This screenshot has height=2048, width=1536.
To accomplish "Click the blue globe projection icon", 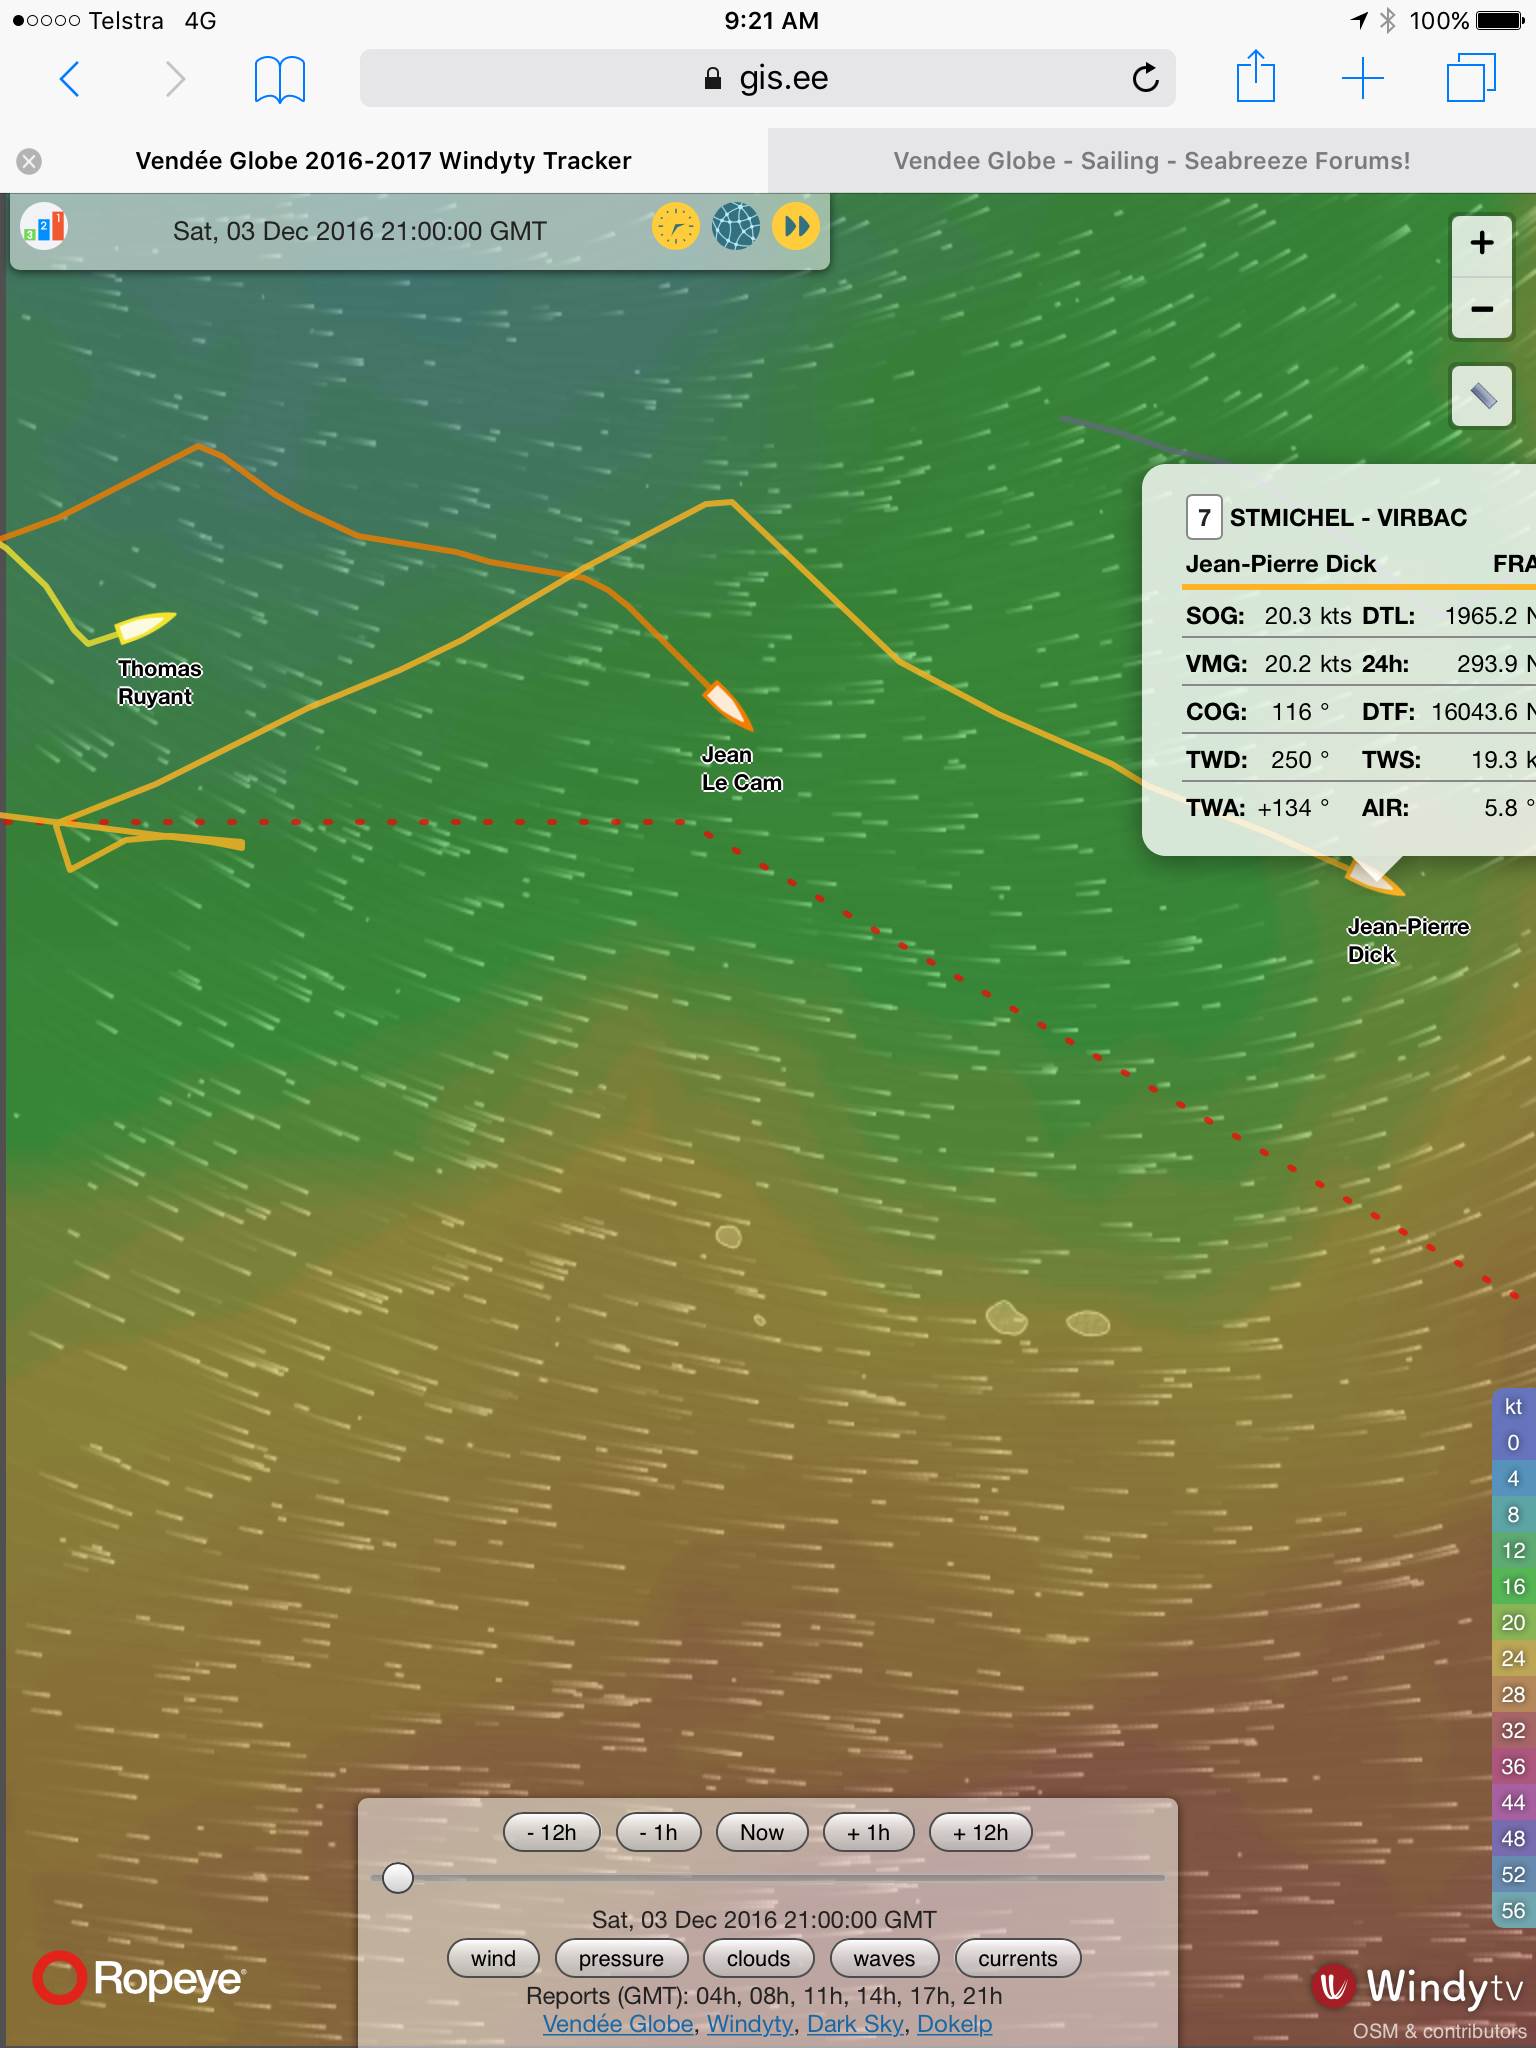I will click(x=735, y=228).
